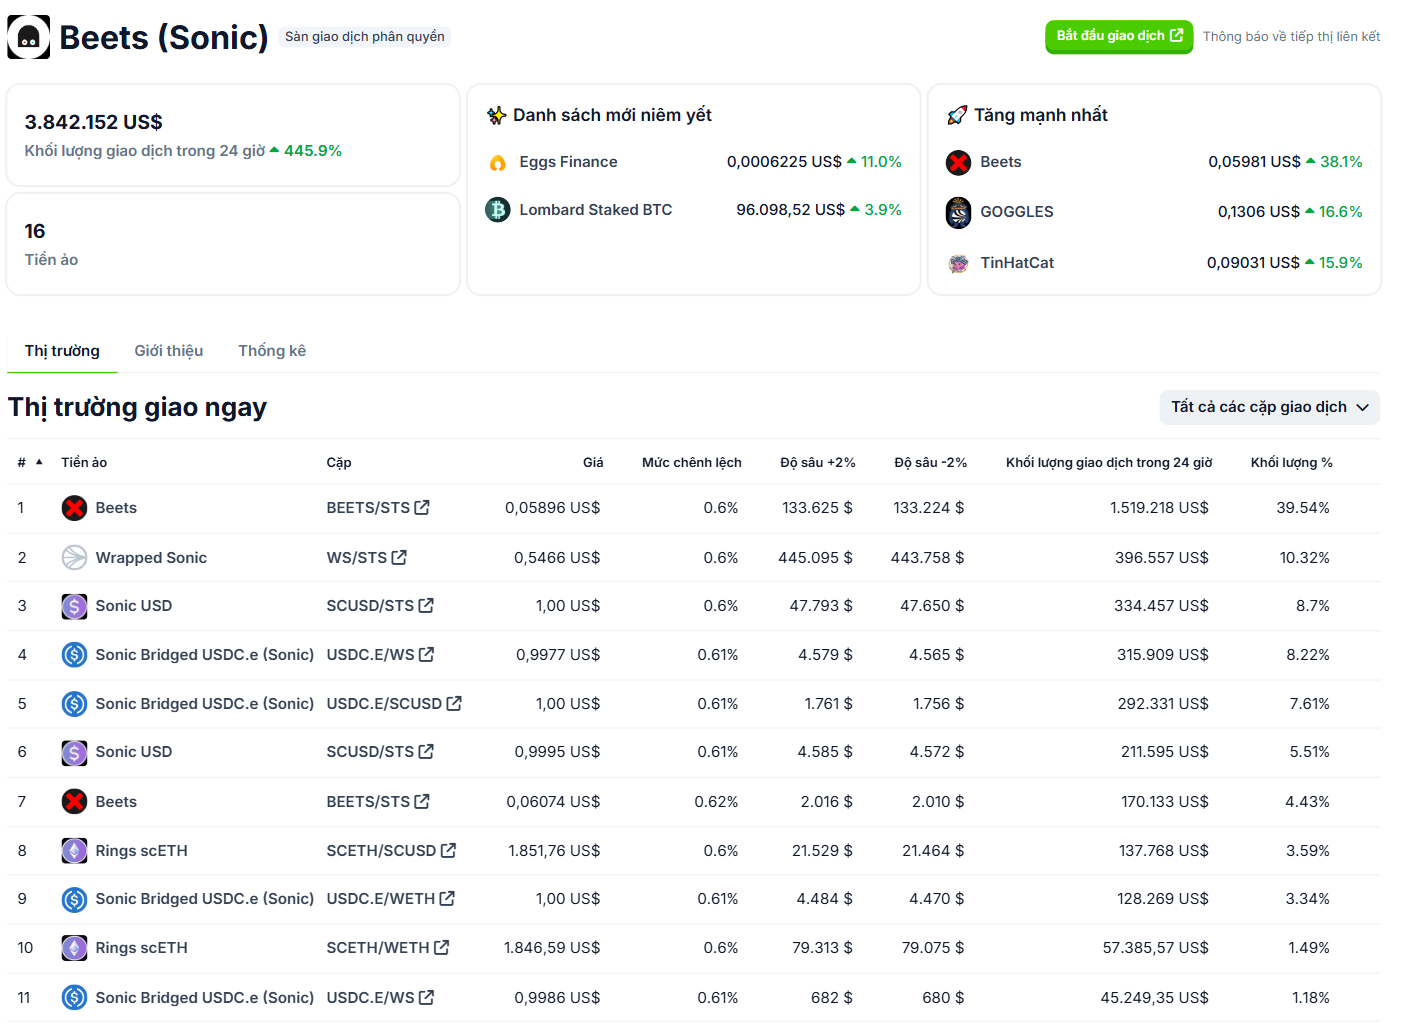Click the 445.095 $ depth cell
Screen dimensions: 1401x1029
point(815,558)
